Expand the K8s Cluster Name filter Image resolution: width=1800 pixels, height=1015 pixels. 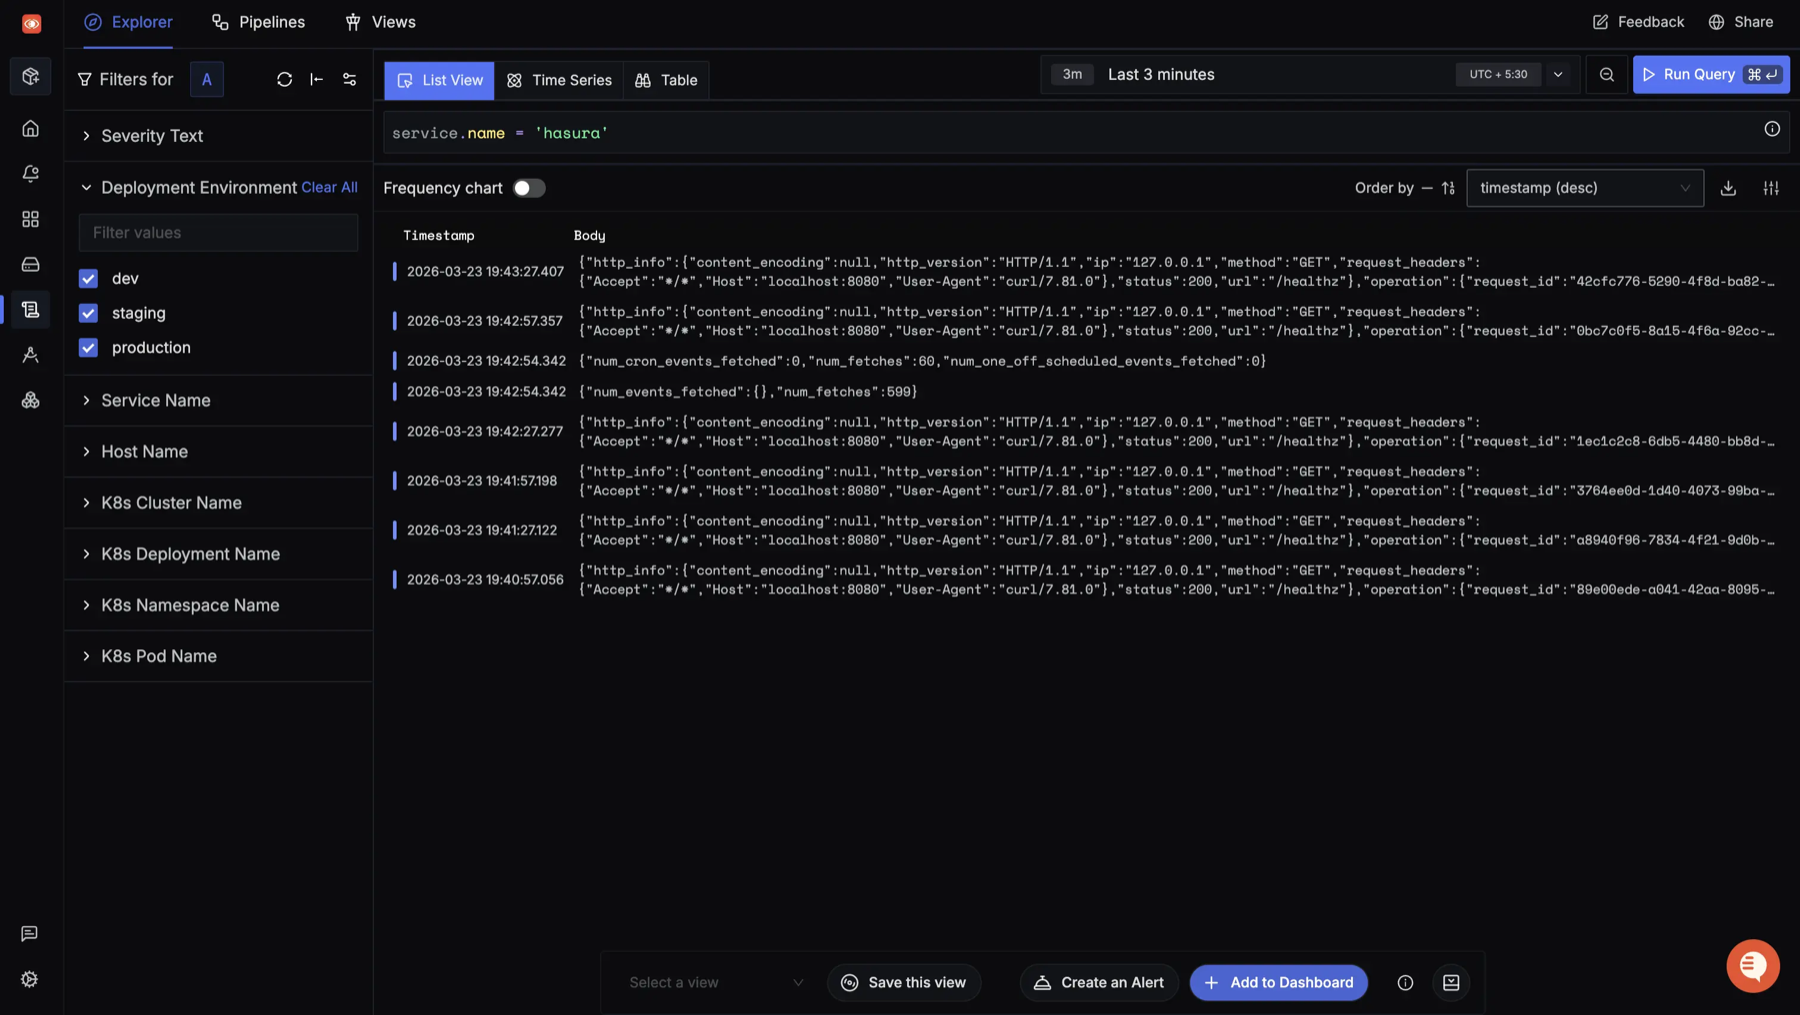pos(218,503)
